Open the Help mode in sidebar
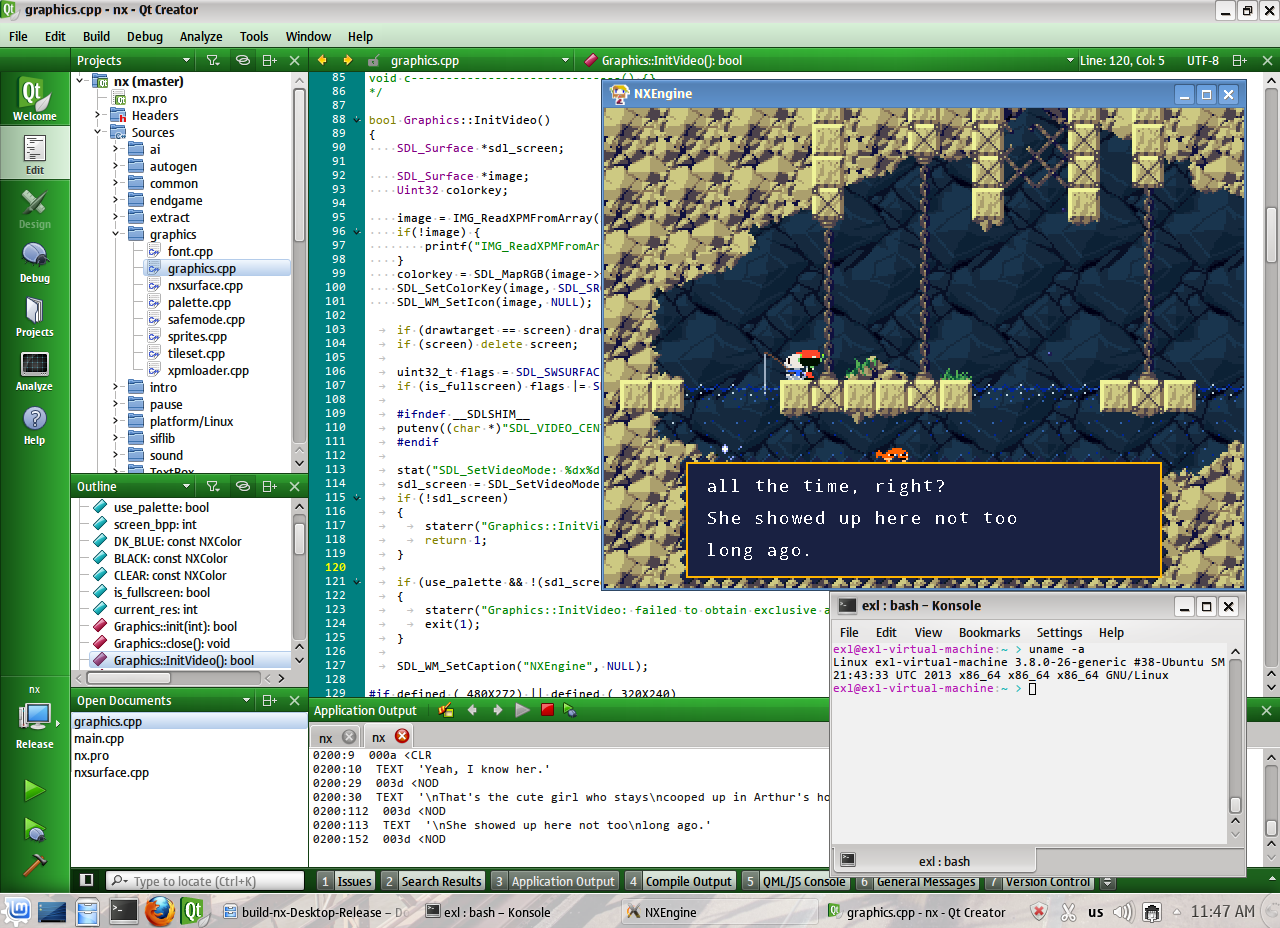This screenshot has width=1280, height=928. pos(35,425)
